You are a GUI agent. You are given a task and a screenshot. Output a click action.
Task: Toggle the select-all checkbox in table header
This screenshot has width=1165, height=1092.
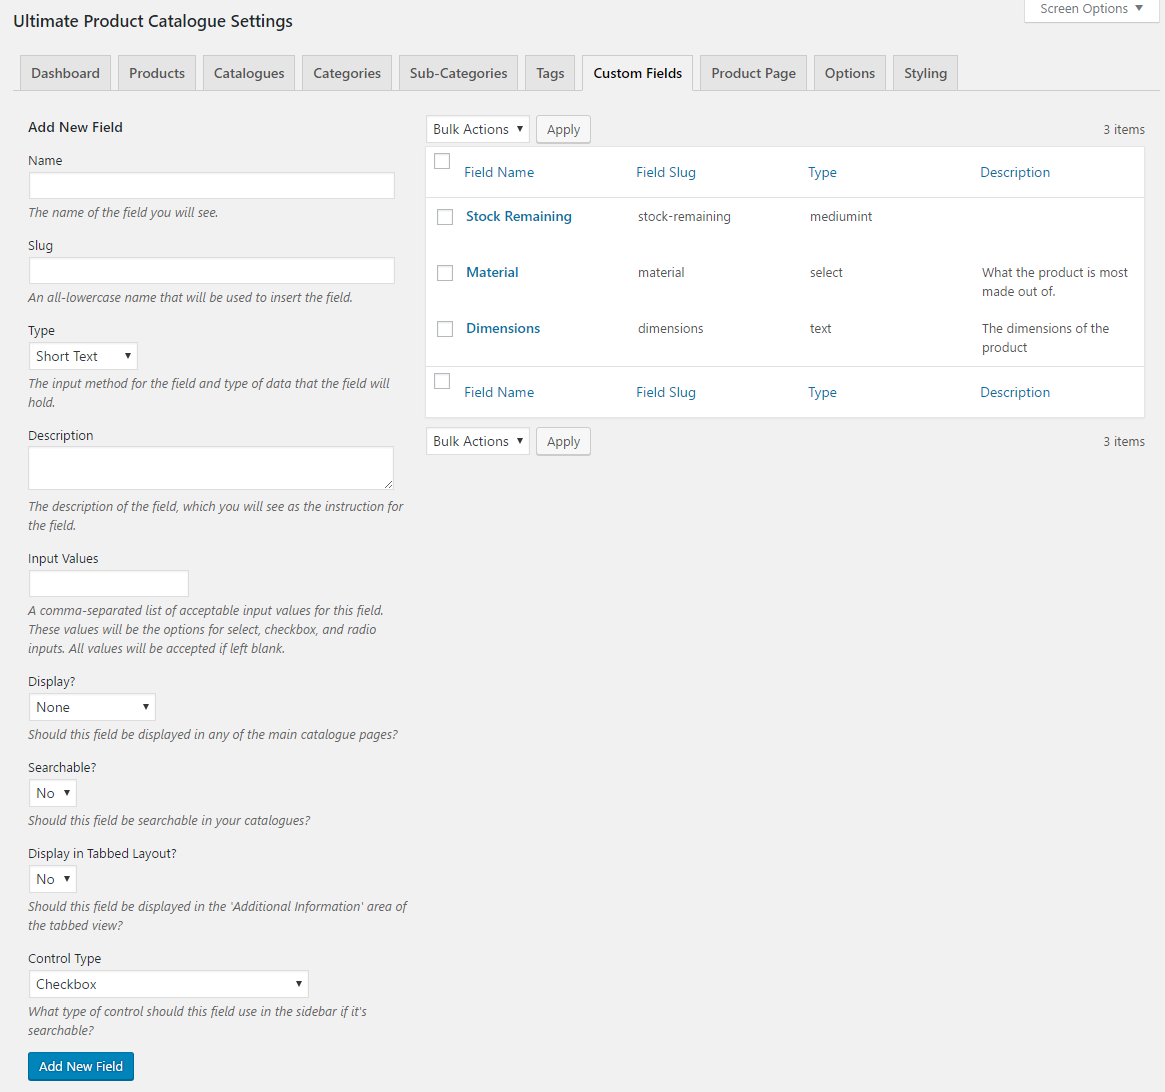coord(442,161)
